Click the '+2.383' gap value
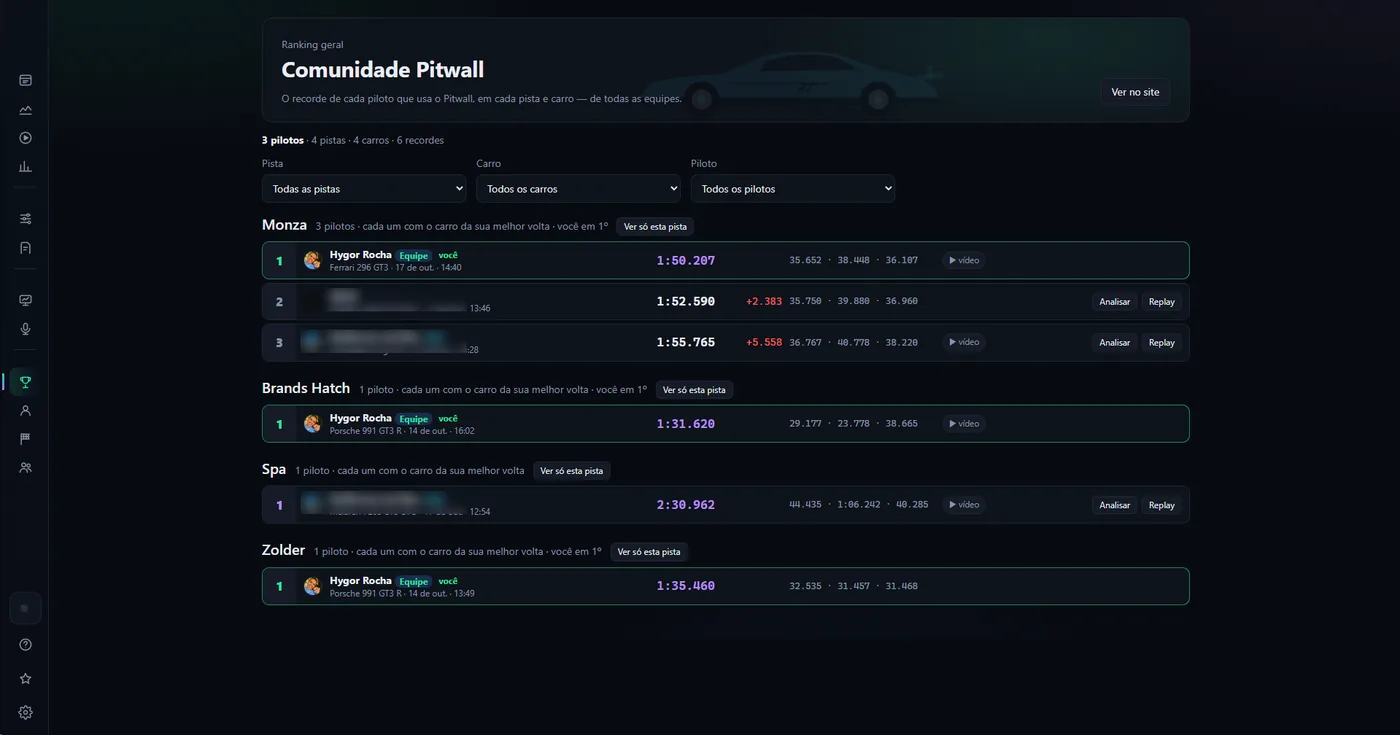This screenshot has width=1400, height=735. pos(764,301)
